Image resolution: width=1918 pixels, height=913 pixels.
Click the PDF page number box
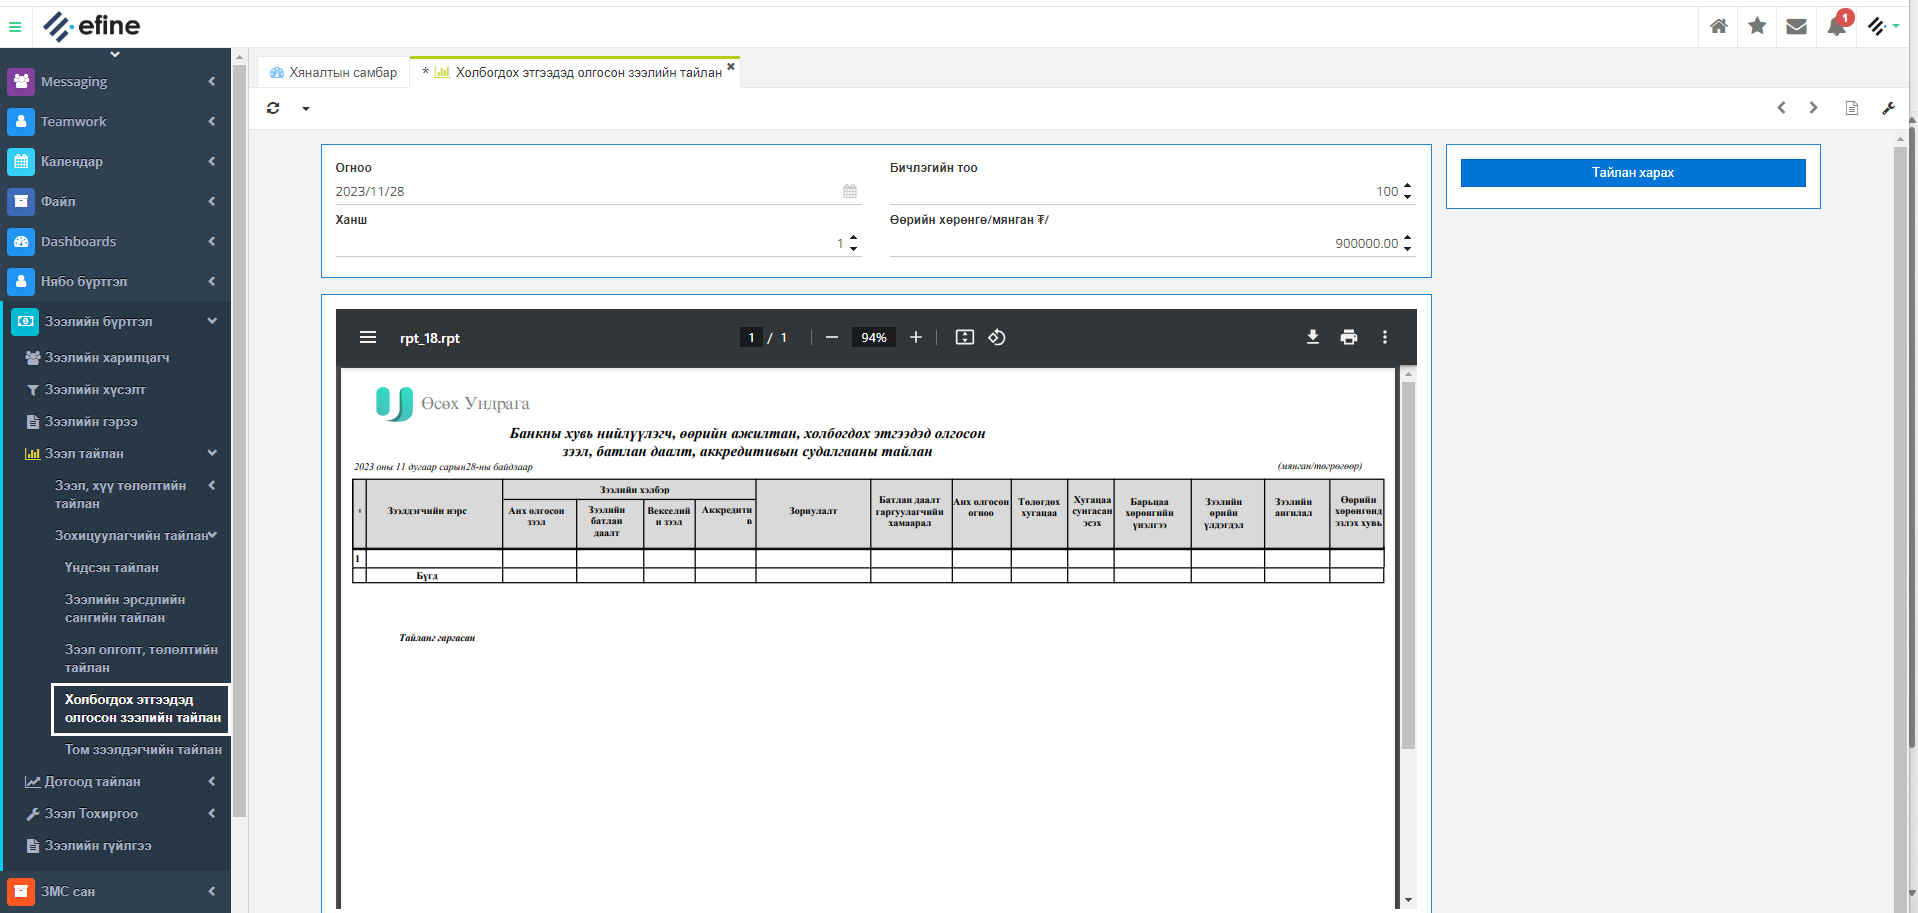pyautogui.click(x=751, y=338)
